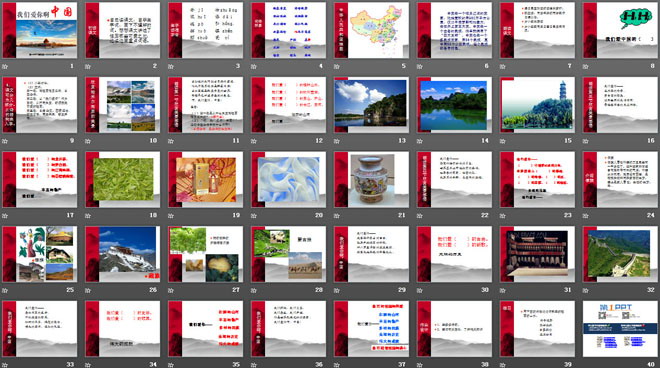Click the animation star under slide 33
The image size is (660, 368).
pyautogui.click(x=5, y=364)
